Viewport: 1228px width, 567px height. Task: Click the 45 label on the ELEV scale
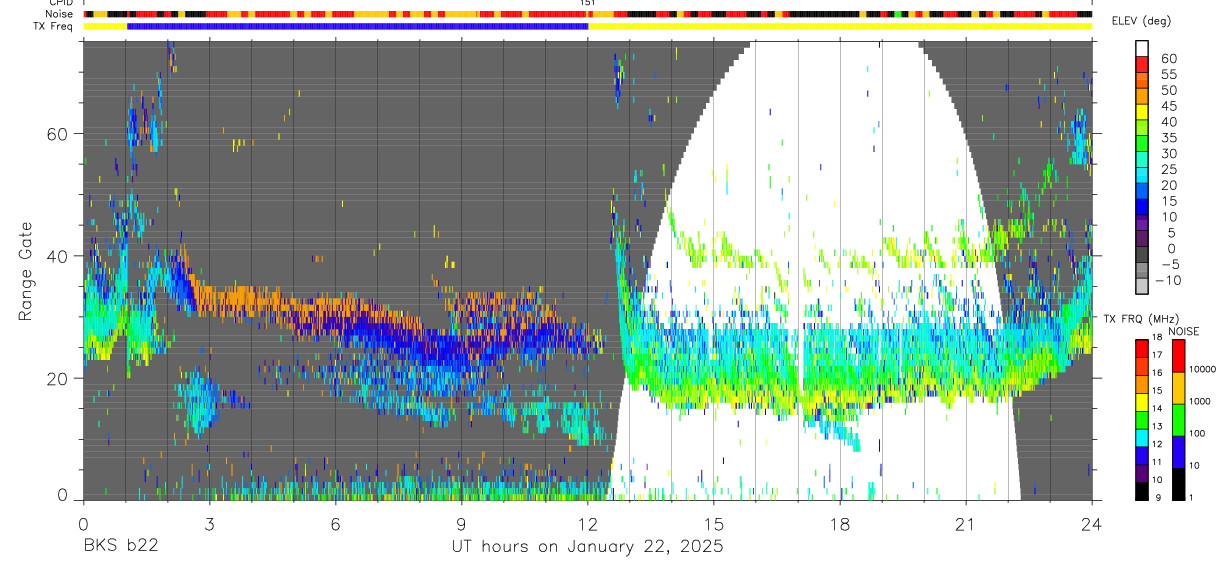click(1167, 106)
